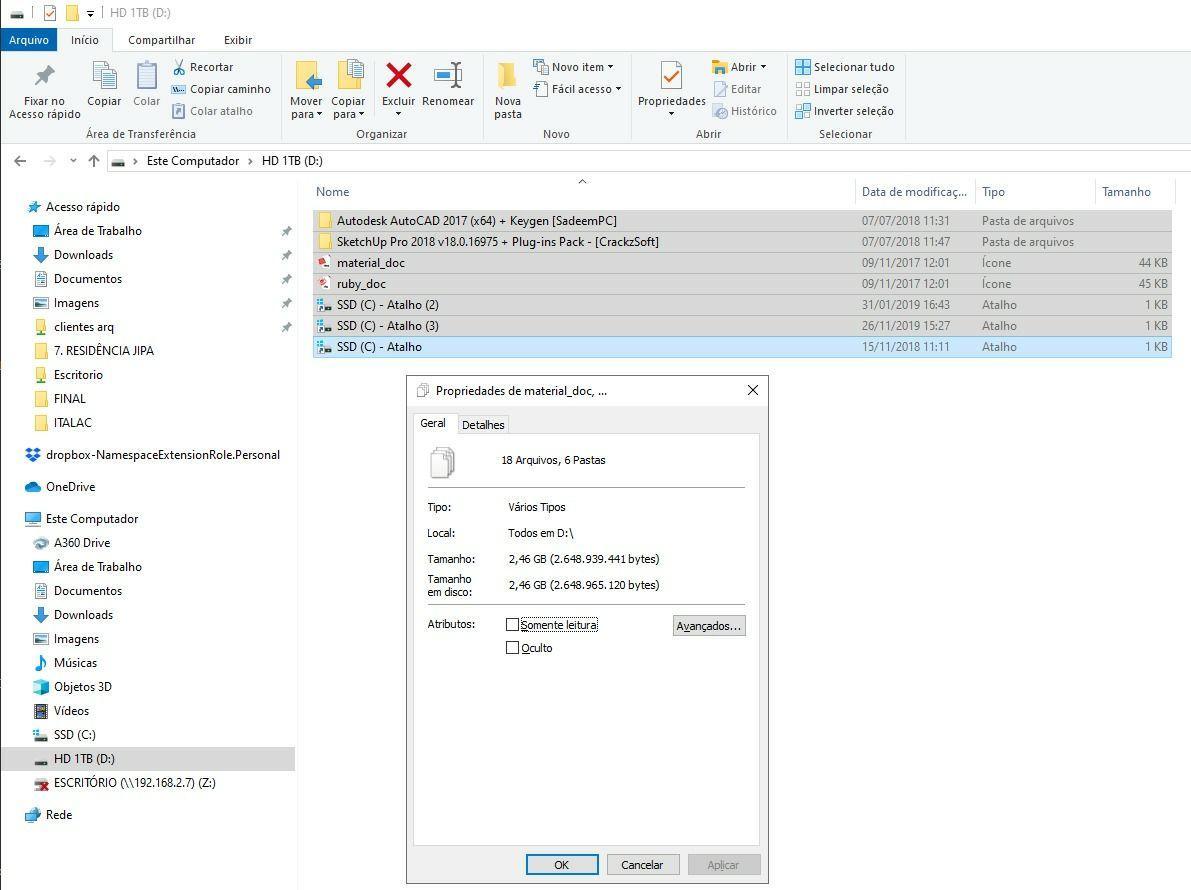The width and height of the screenshot is (1191, 890).
Task: Click OK in the properties dialog
Action: (x=562, y=864)
